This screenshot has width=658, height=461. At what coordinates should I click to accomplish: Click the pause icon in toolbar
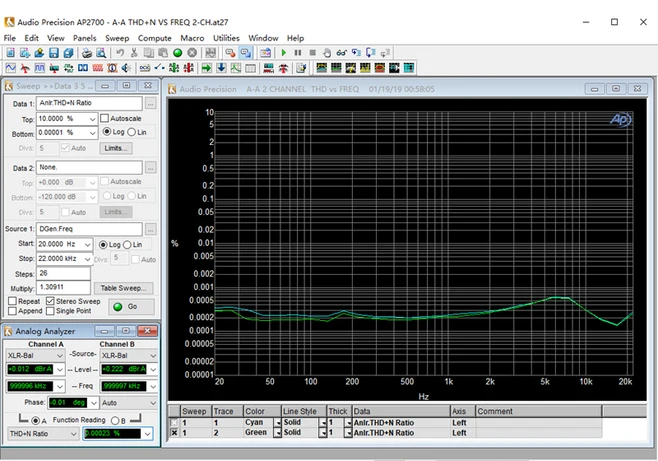[298, 52]
